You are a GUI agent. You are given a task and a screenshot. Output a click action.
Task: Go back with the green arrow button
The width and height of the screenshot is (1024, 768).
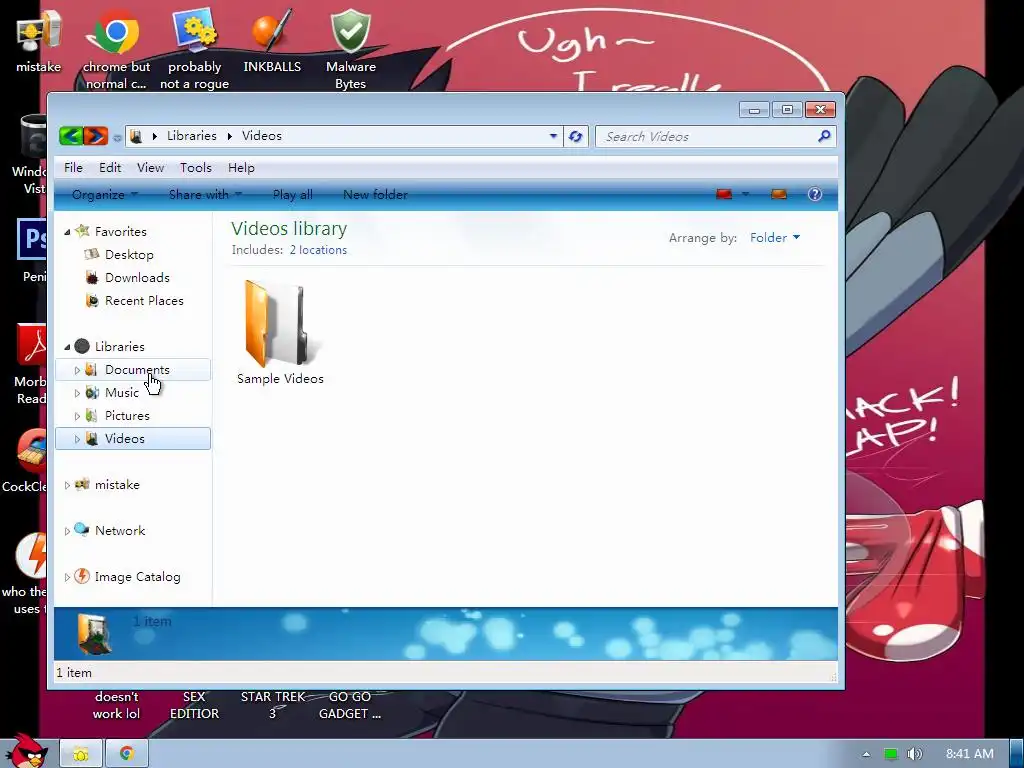pyautogui.click(x=71, y=136)
